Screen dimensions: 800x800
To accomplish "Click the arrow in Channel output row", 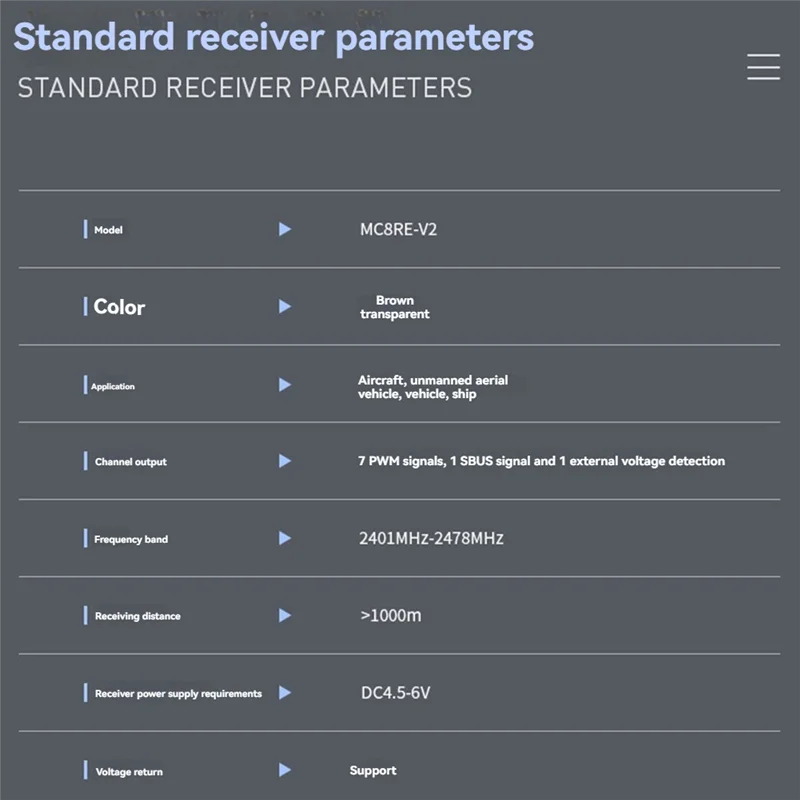I will 285,461.
